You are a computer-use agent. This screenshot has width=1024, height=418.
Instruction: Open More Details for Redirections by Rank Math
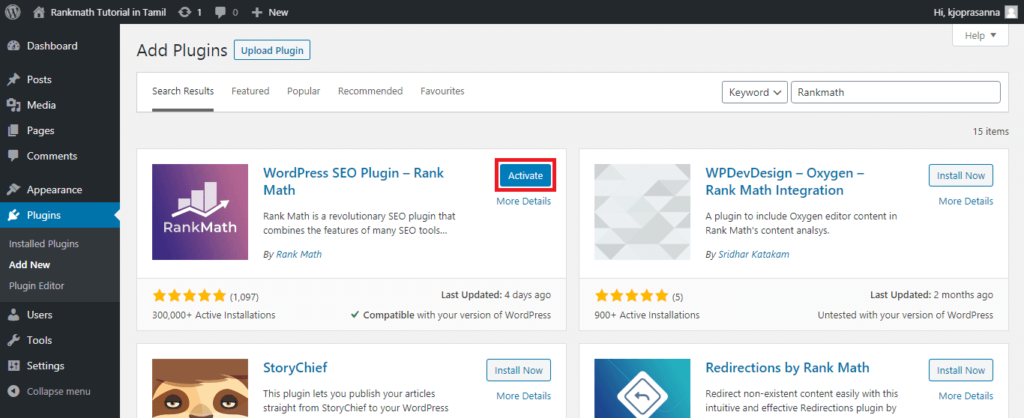pos(966,396)
